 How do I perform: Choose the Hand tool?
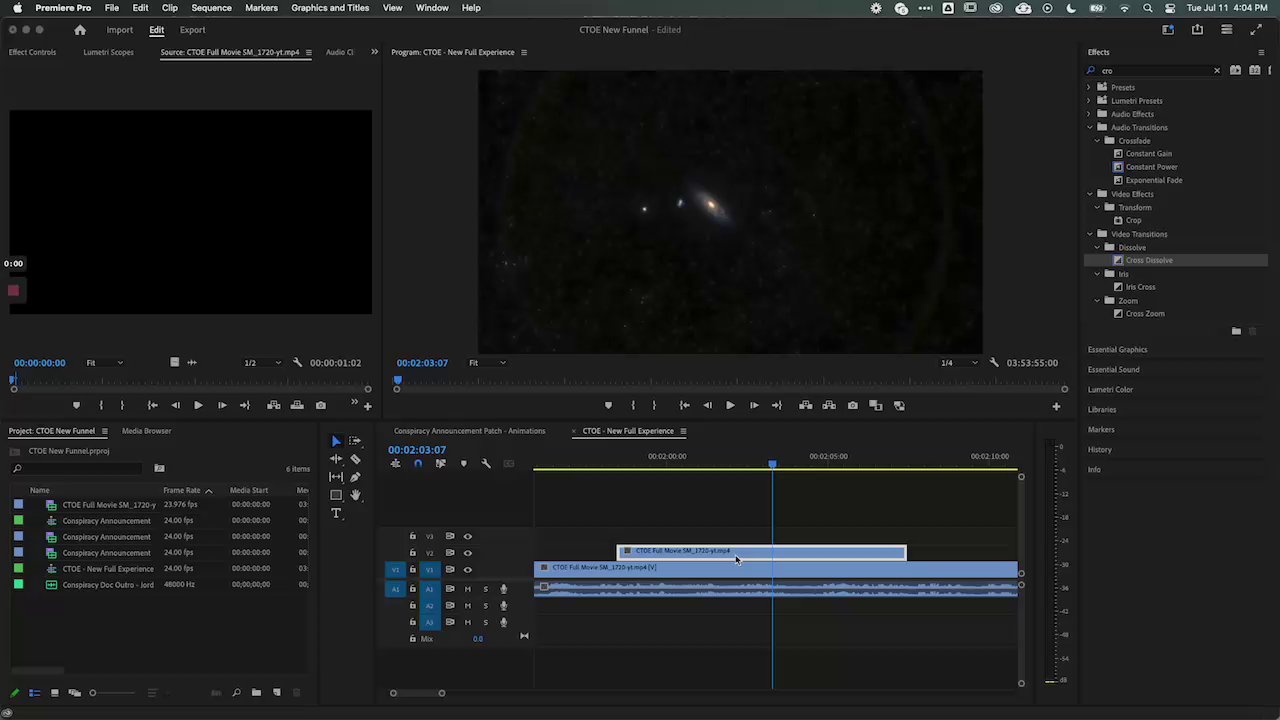(x=355, y=495)
